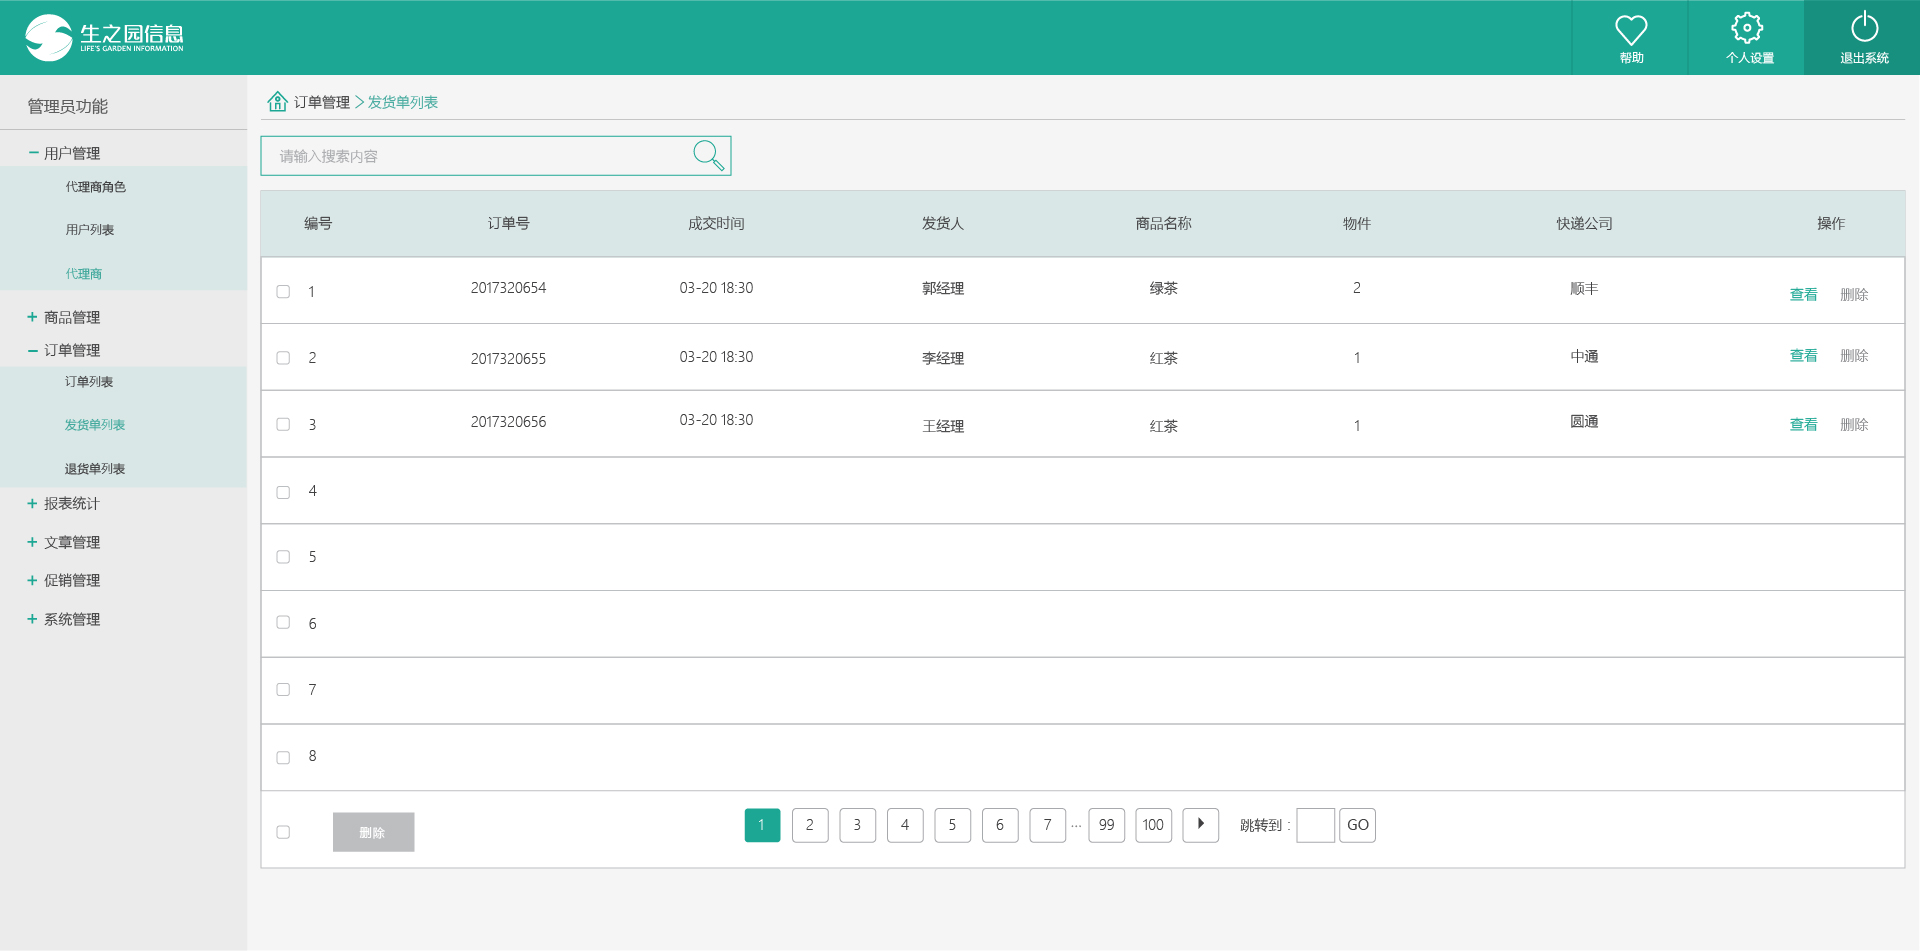
Task: Open 个人设置 gear icon
Action: click(1747, 28)
